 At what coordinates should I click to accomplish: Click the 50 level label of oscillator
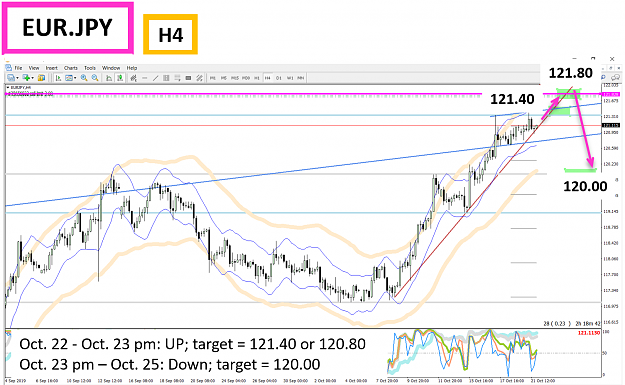(605, 353)
